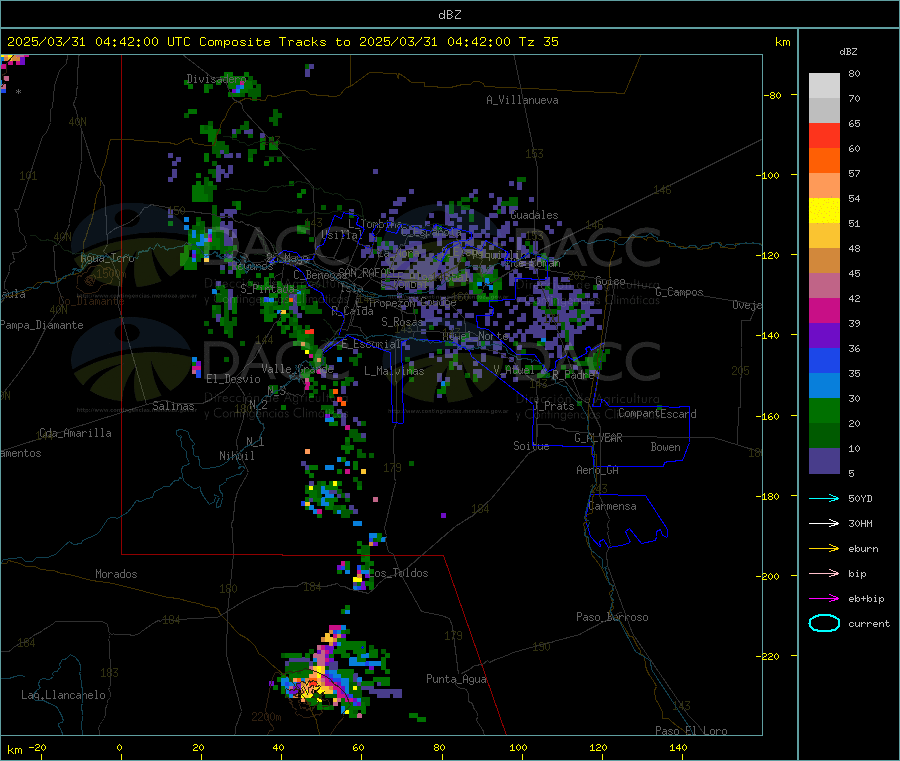
Task: Click the pink bip arrow icon
Action: [x=824, y=573]
